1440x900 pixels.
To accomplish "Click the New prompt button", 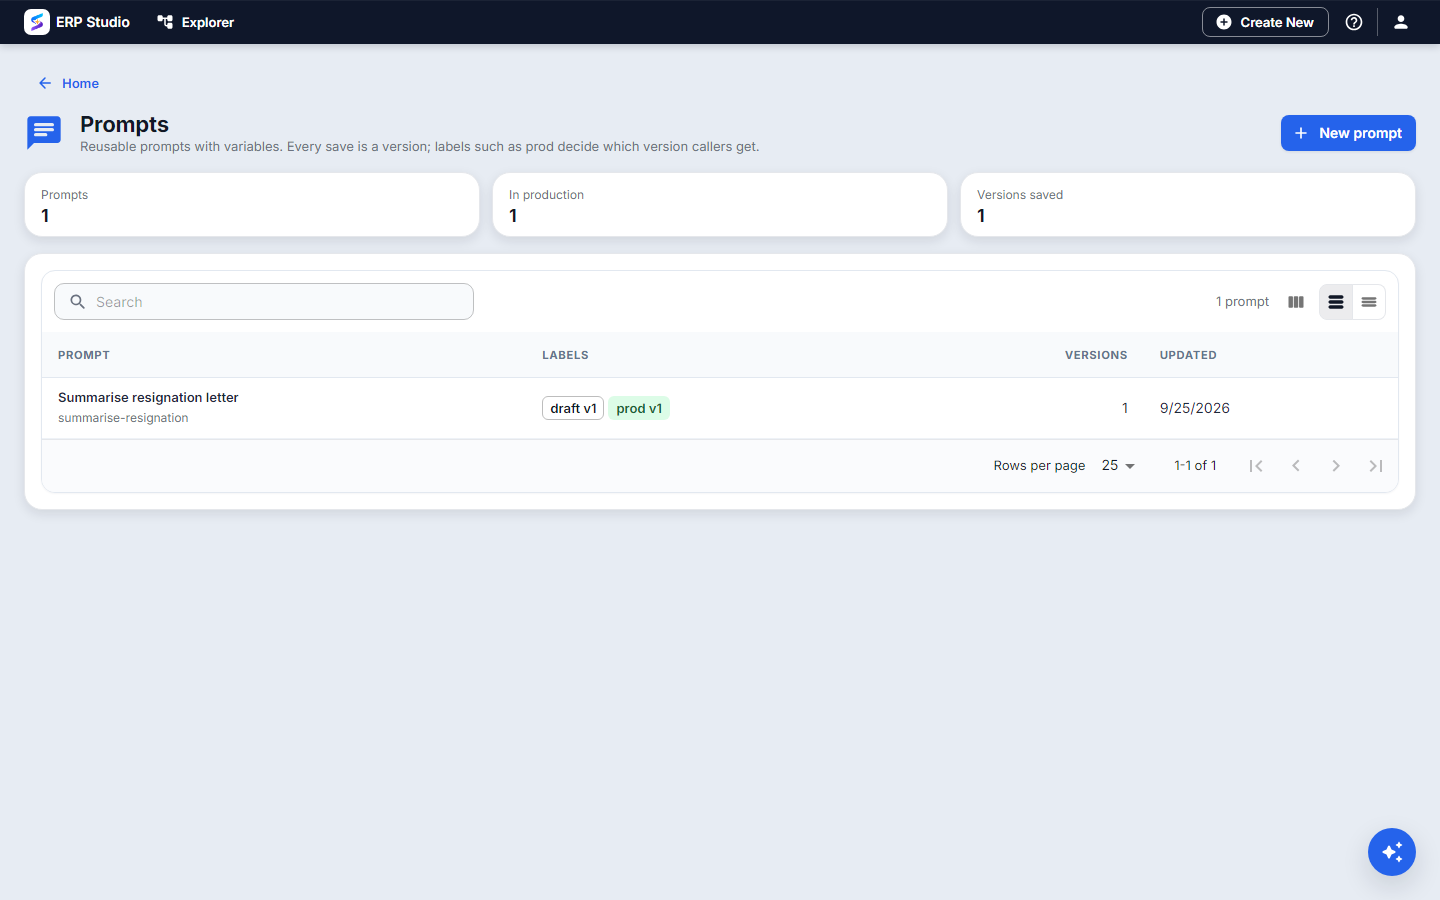I will 1348,133.
